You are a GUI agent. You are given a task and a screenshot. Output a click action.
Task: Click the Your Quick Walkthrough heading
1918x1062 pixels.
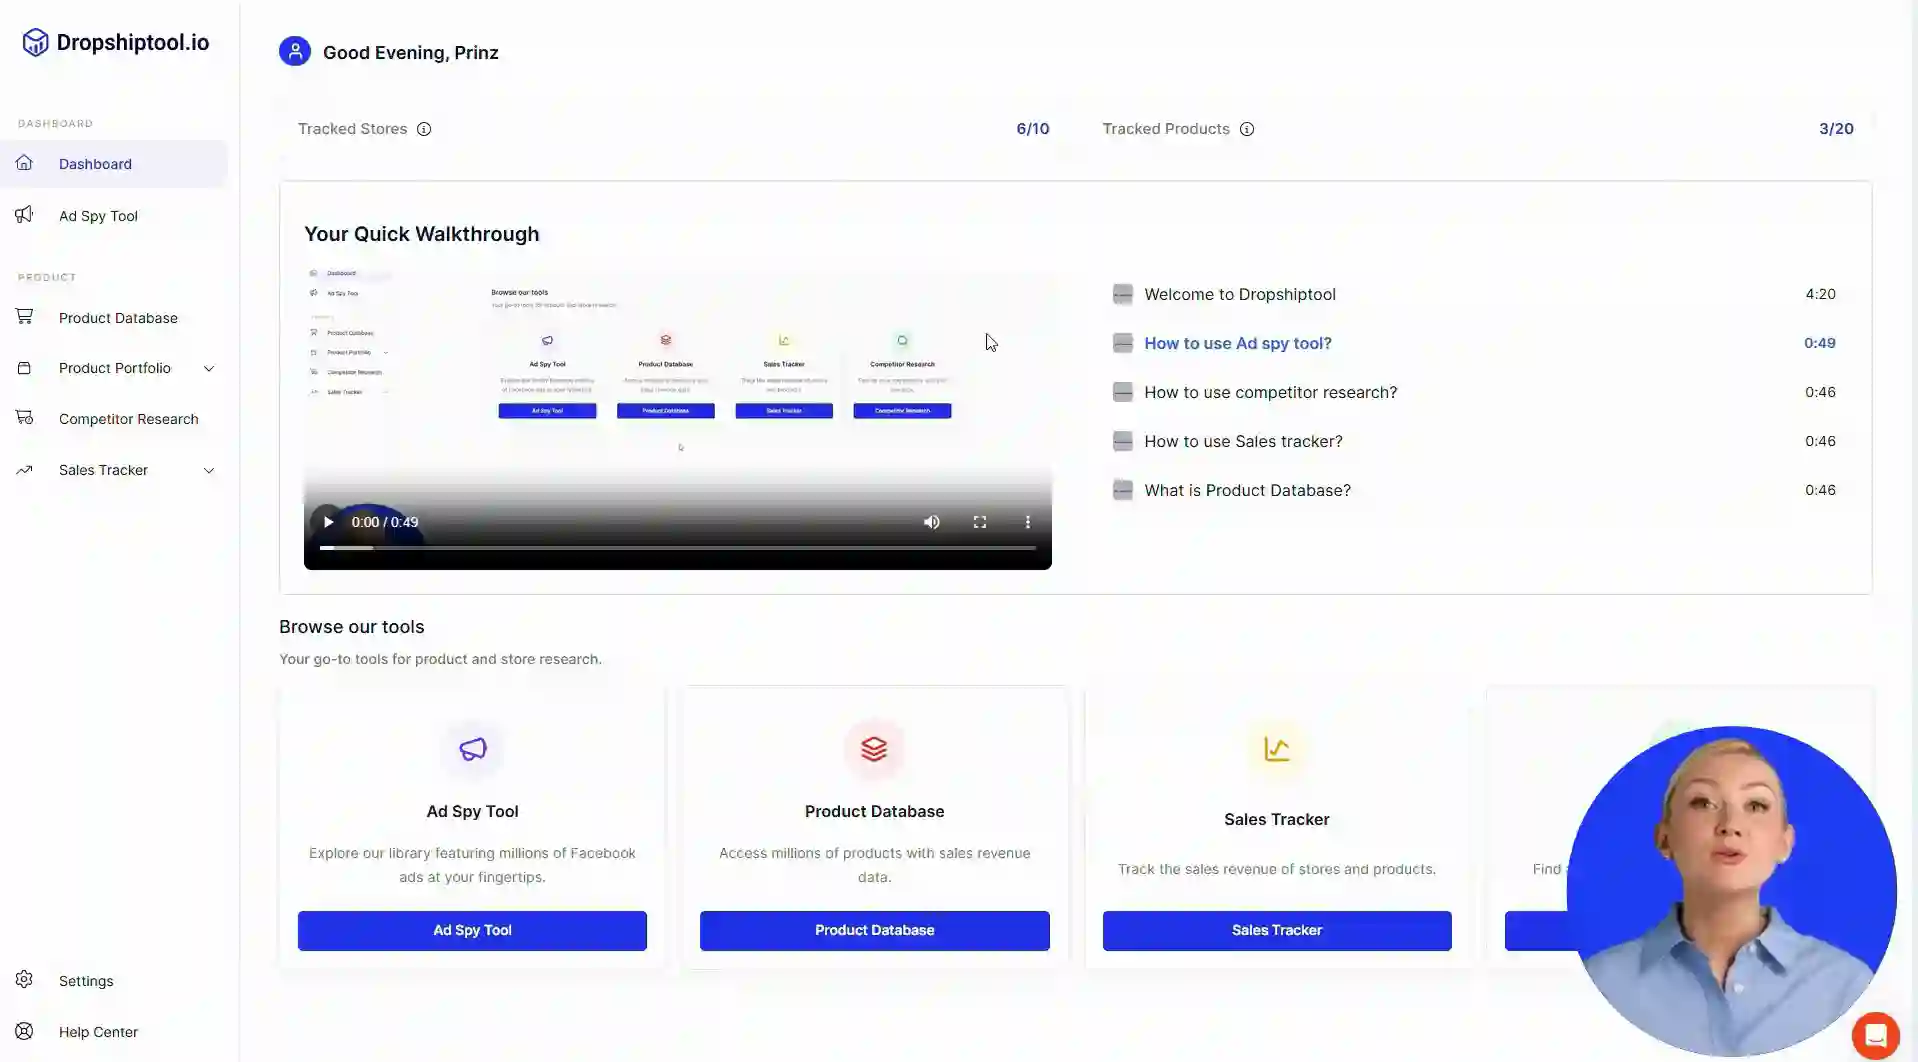(x=421, y=234)
